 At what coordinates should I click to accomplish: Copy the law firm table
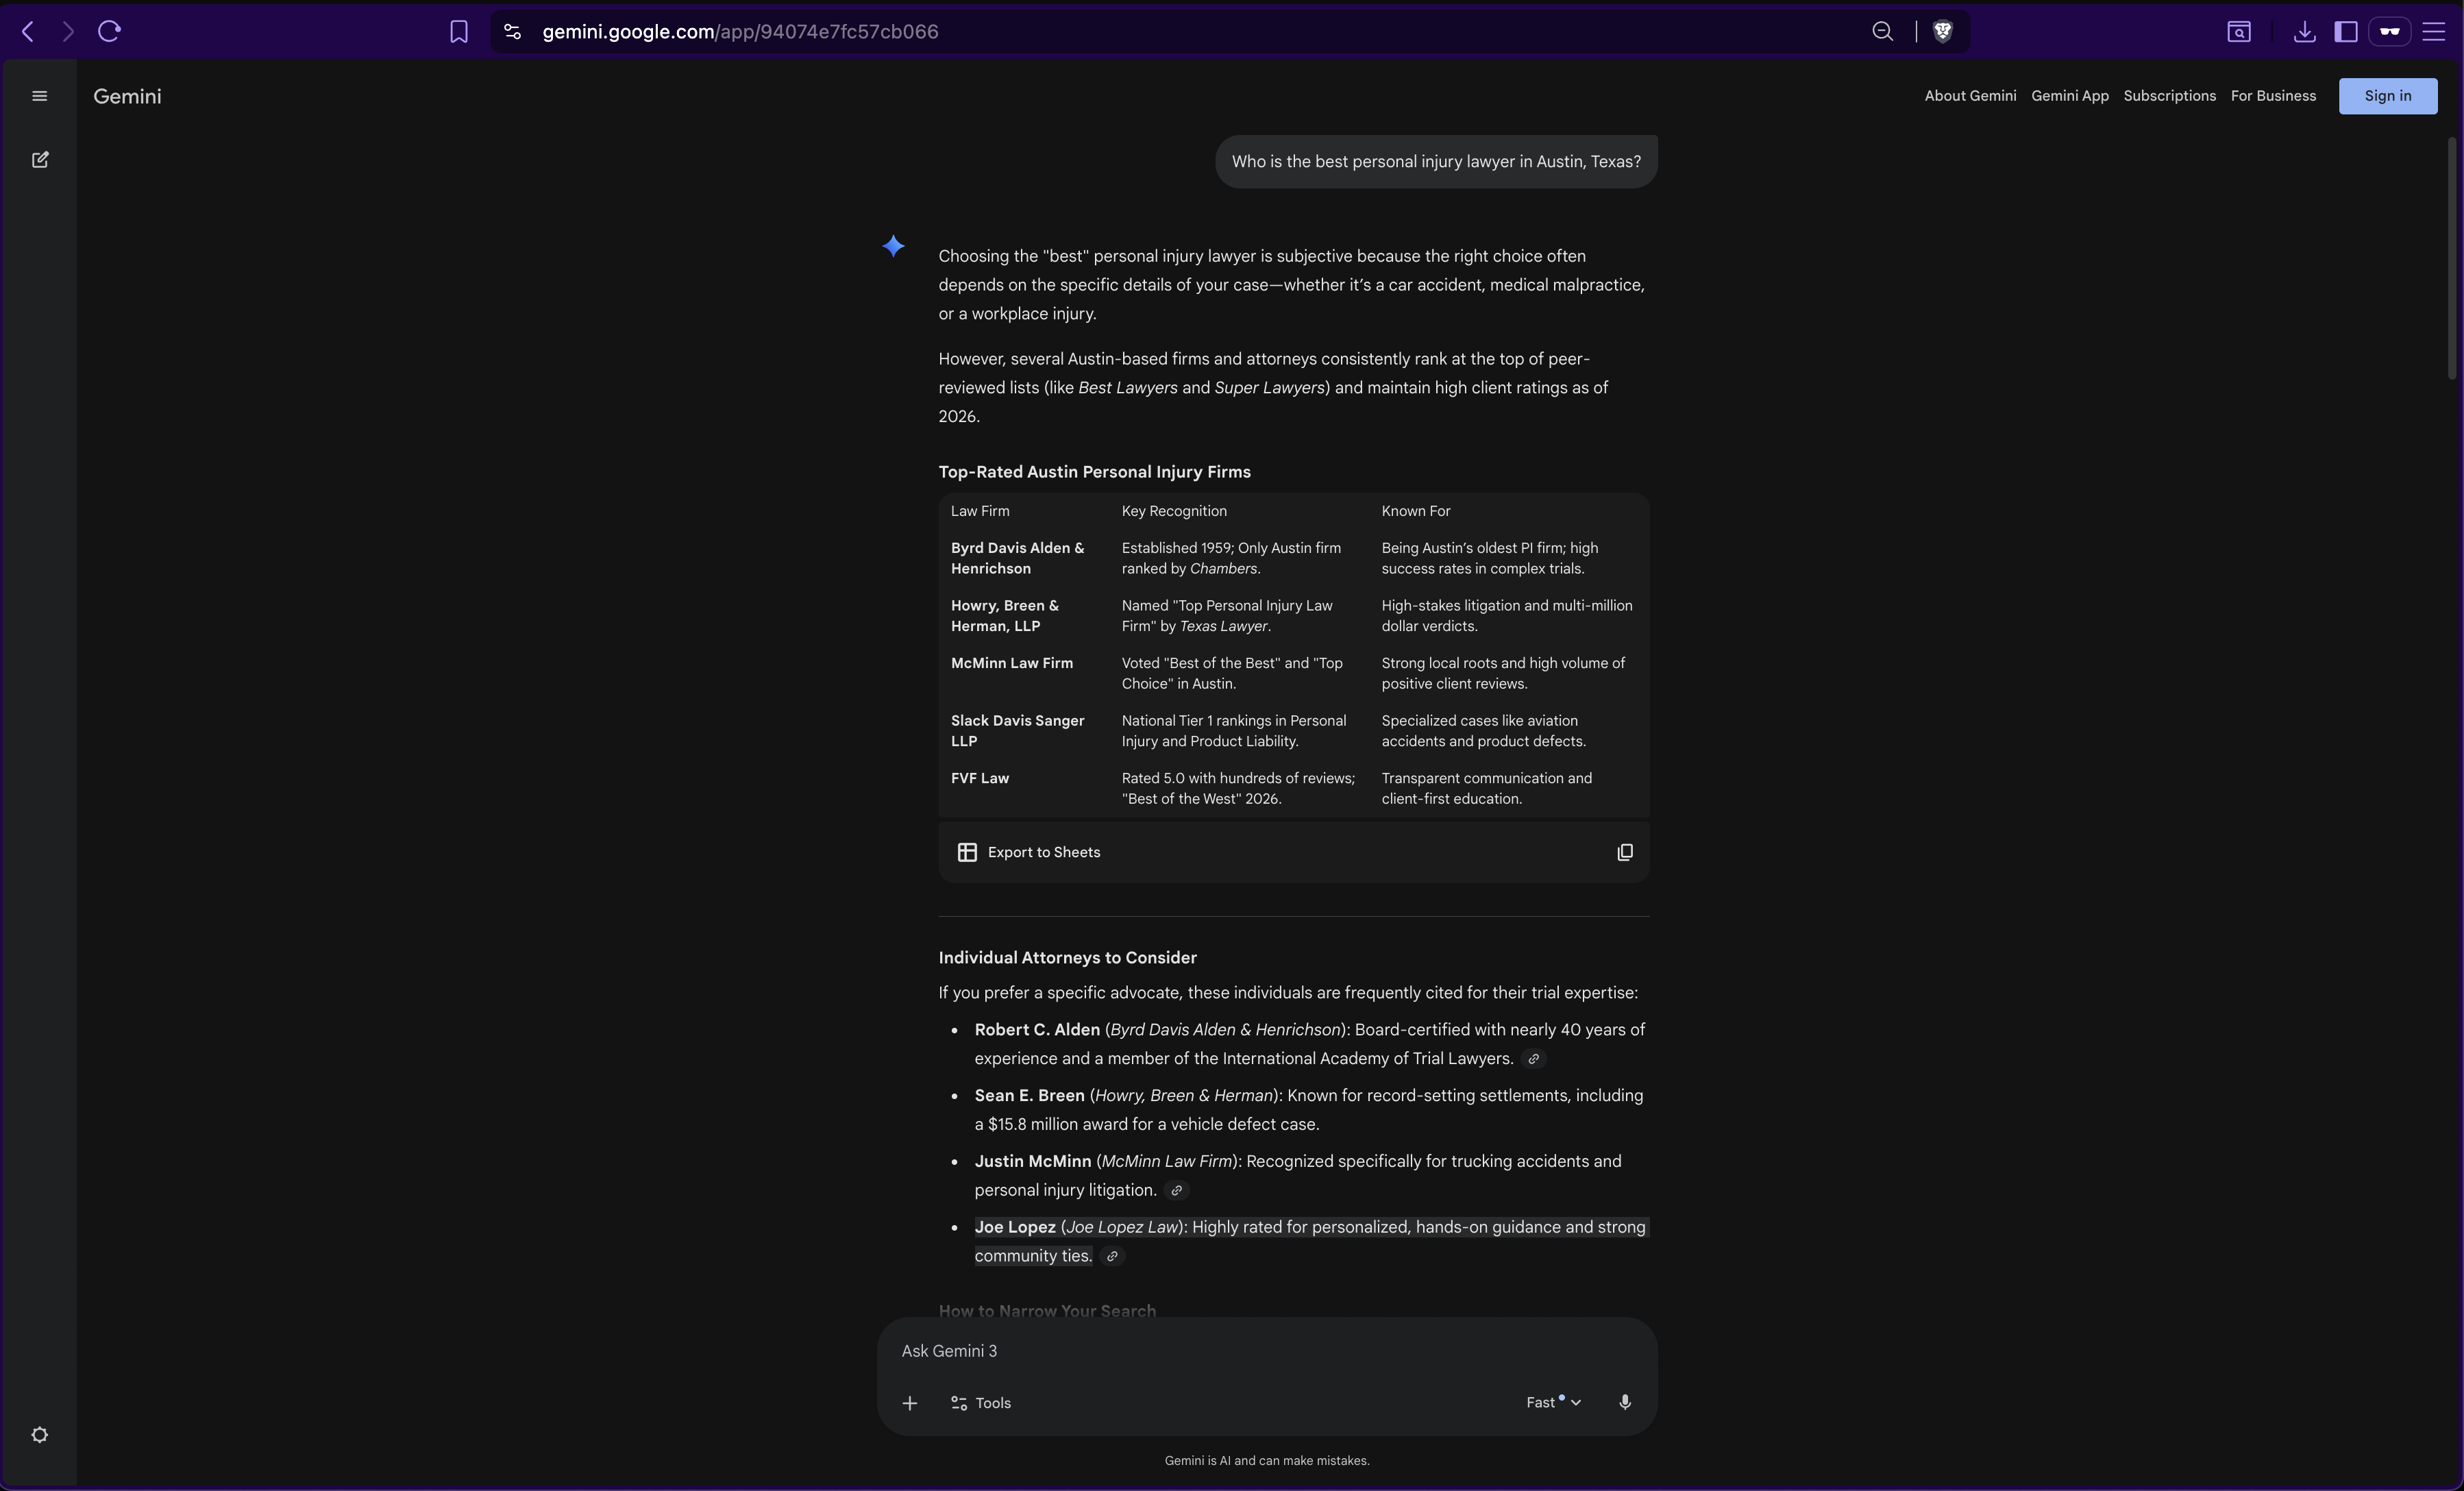click(1625, 852)
